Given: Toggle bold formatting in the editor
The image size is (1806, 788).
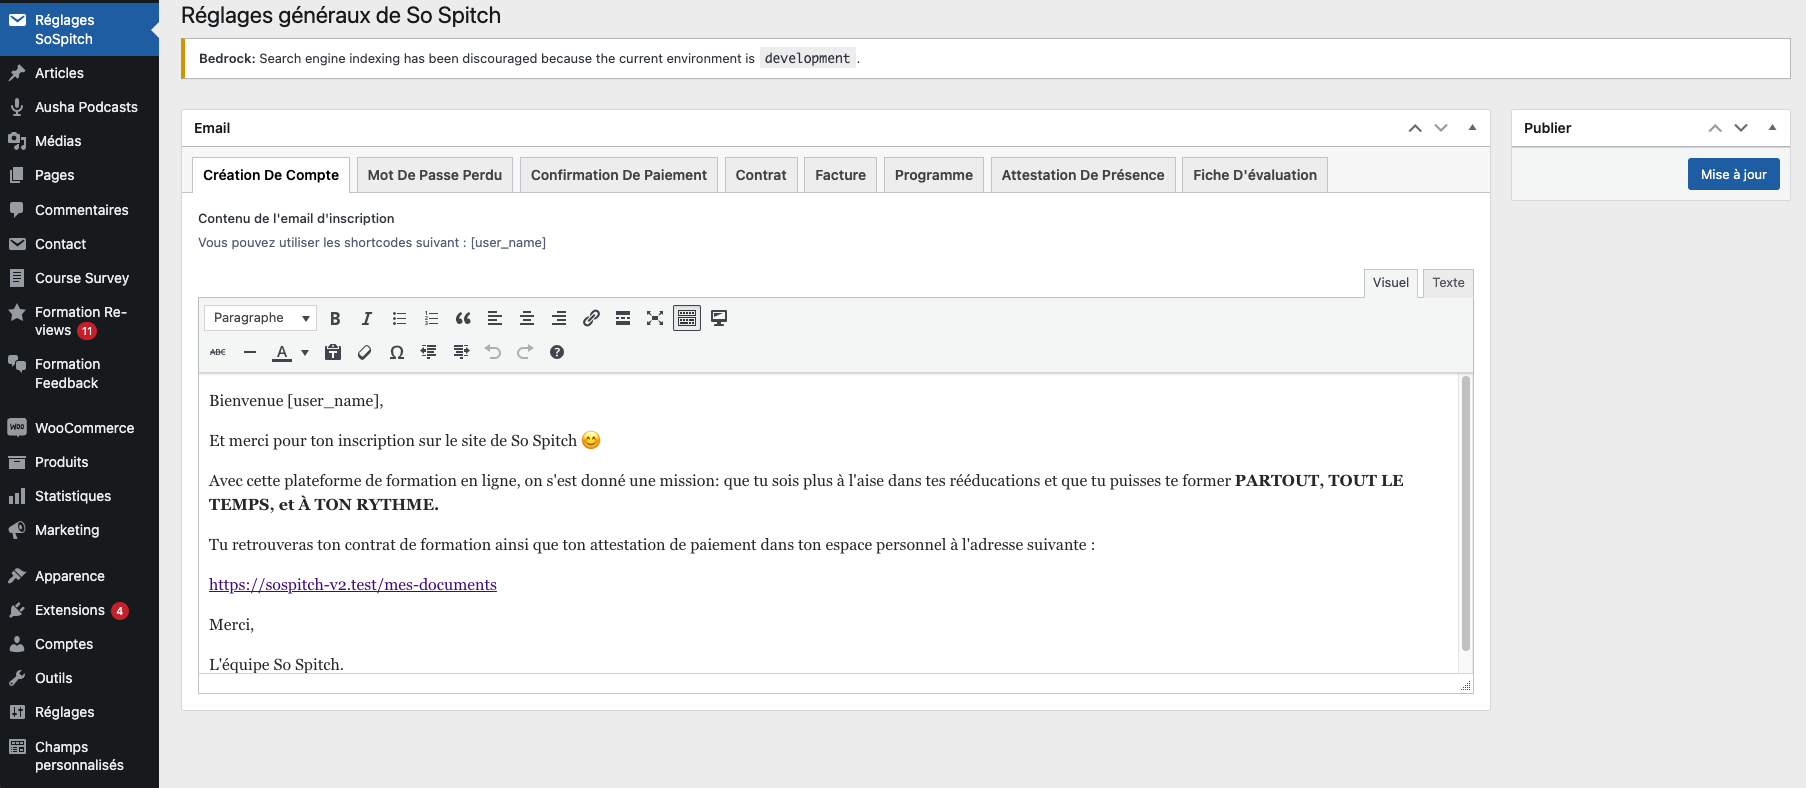Looking at the screenshot, I should click(335, 318).
